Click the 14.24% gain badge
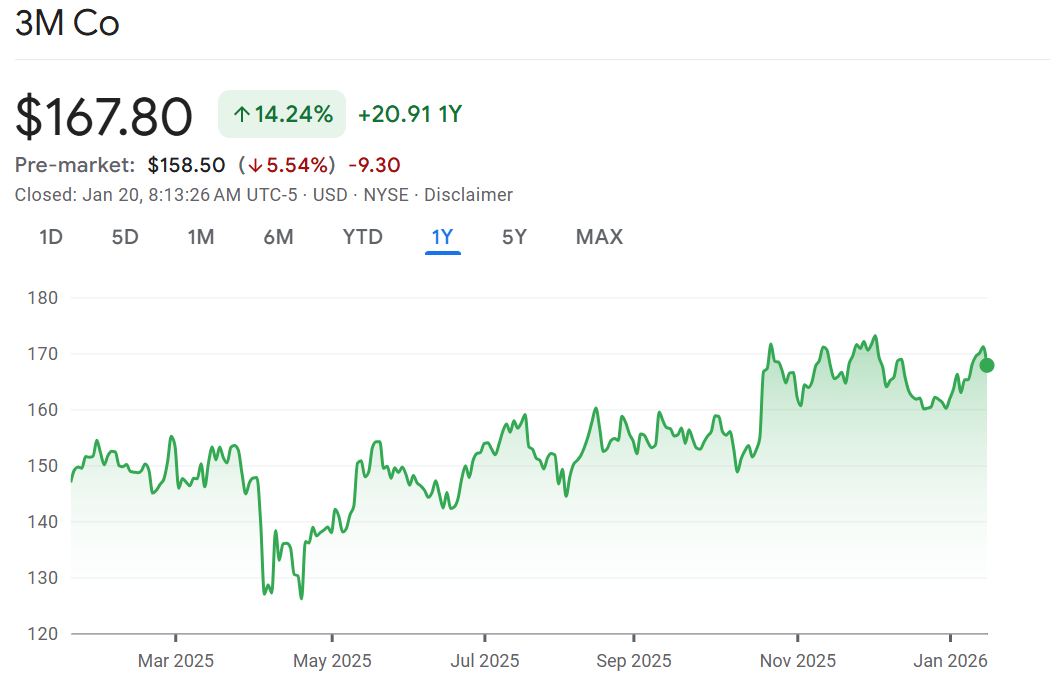The image size is (1050, 693). point(282,114)
